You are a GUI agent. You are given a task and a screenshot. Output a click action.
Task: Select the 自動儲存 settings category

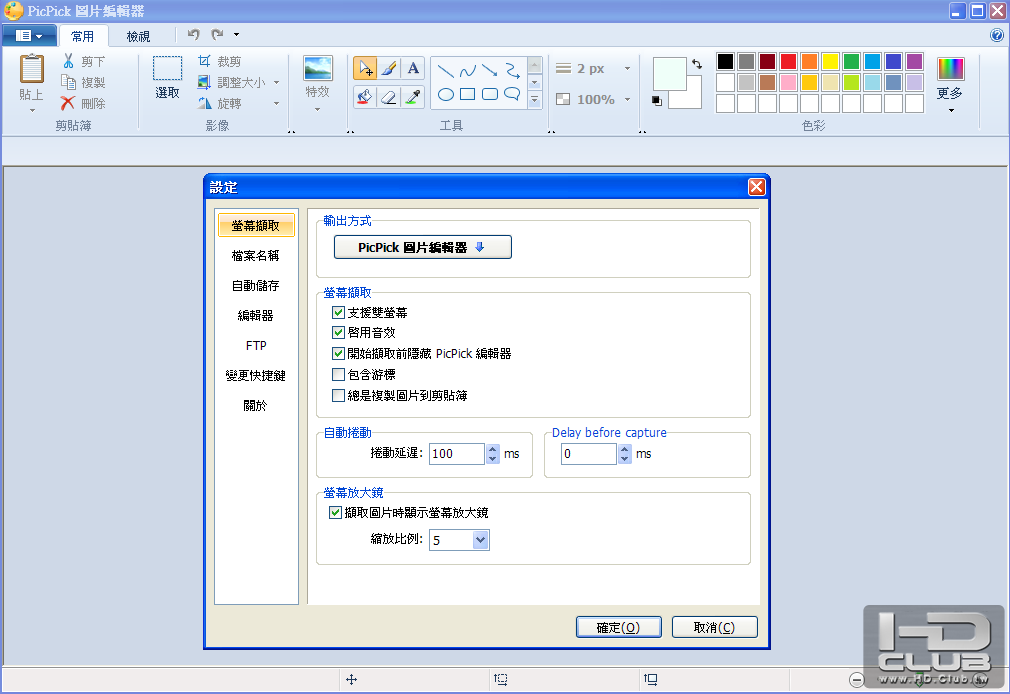[256, 285]
